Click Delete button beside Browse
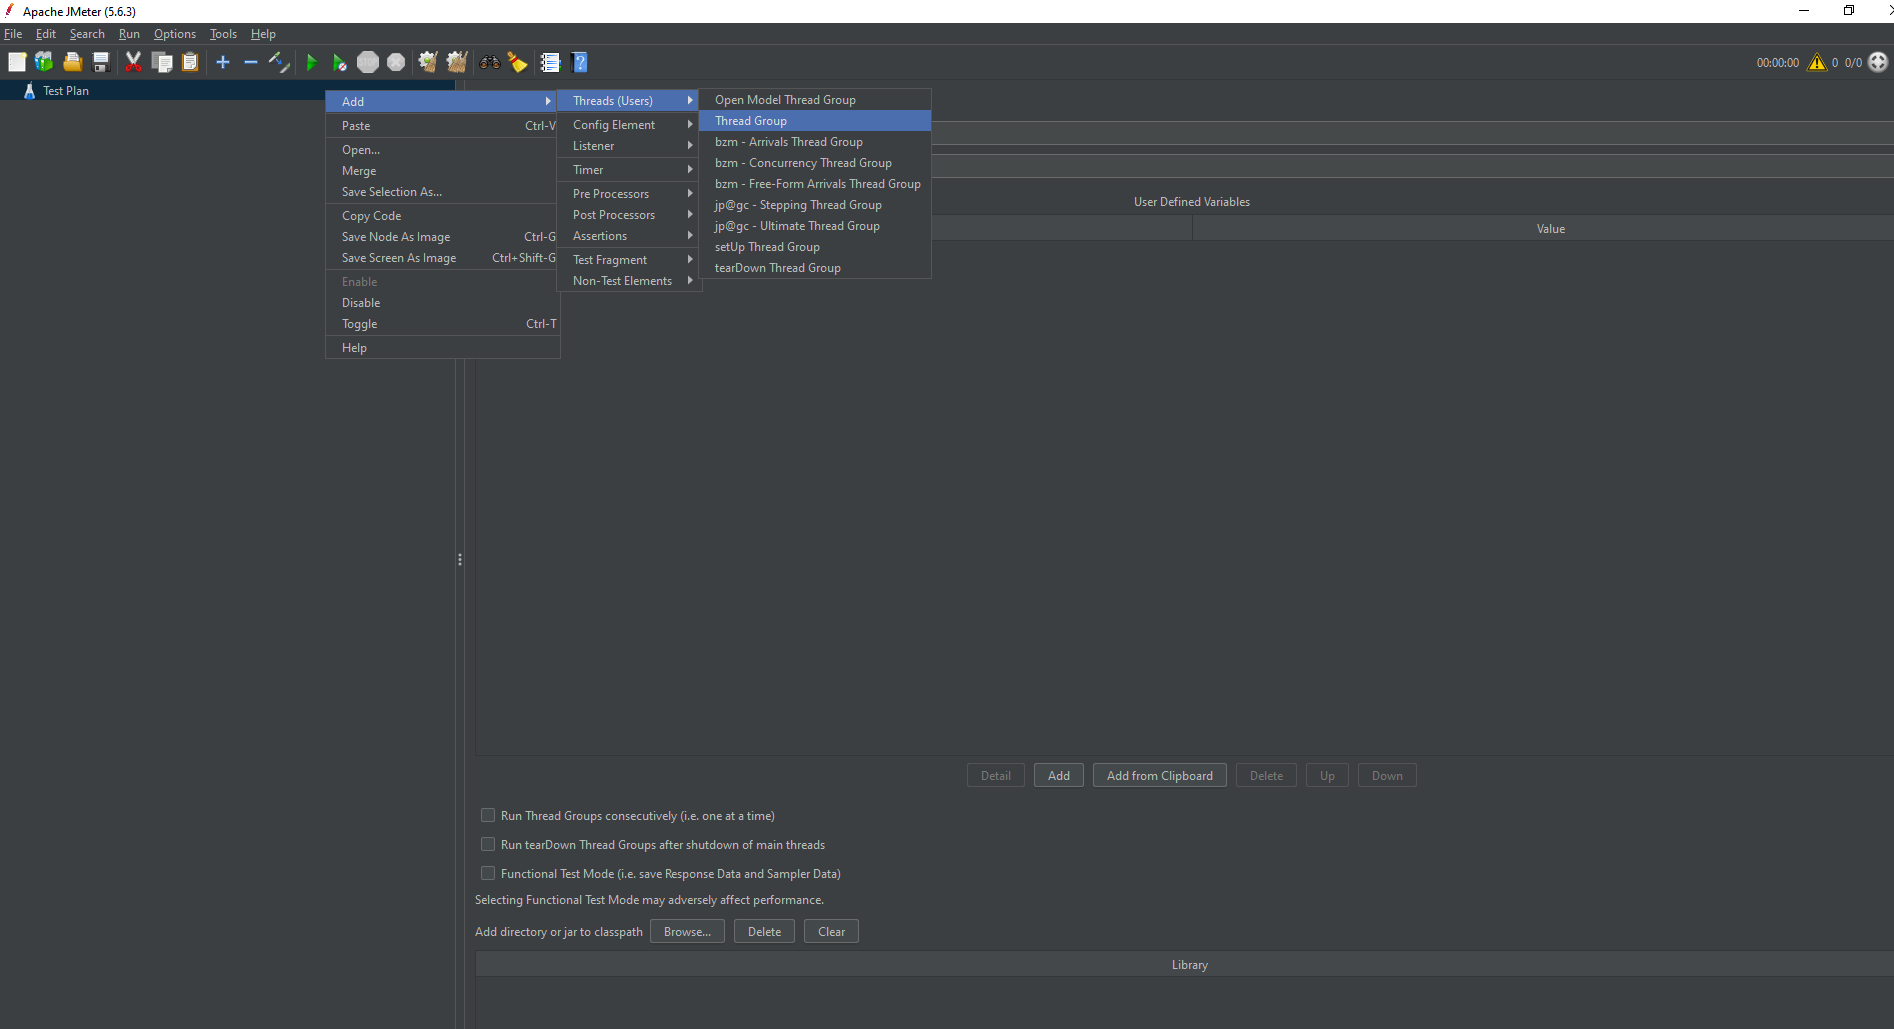This screenshot has height=1029, width=1894. tap(764, 931)
